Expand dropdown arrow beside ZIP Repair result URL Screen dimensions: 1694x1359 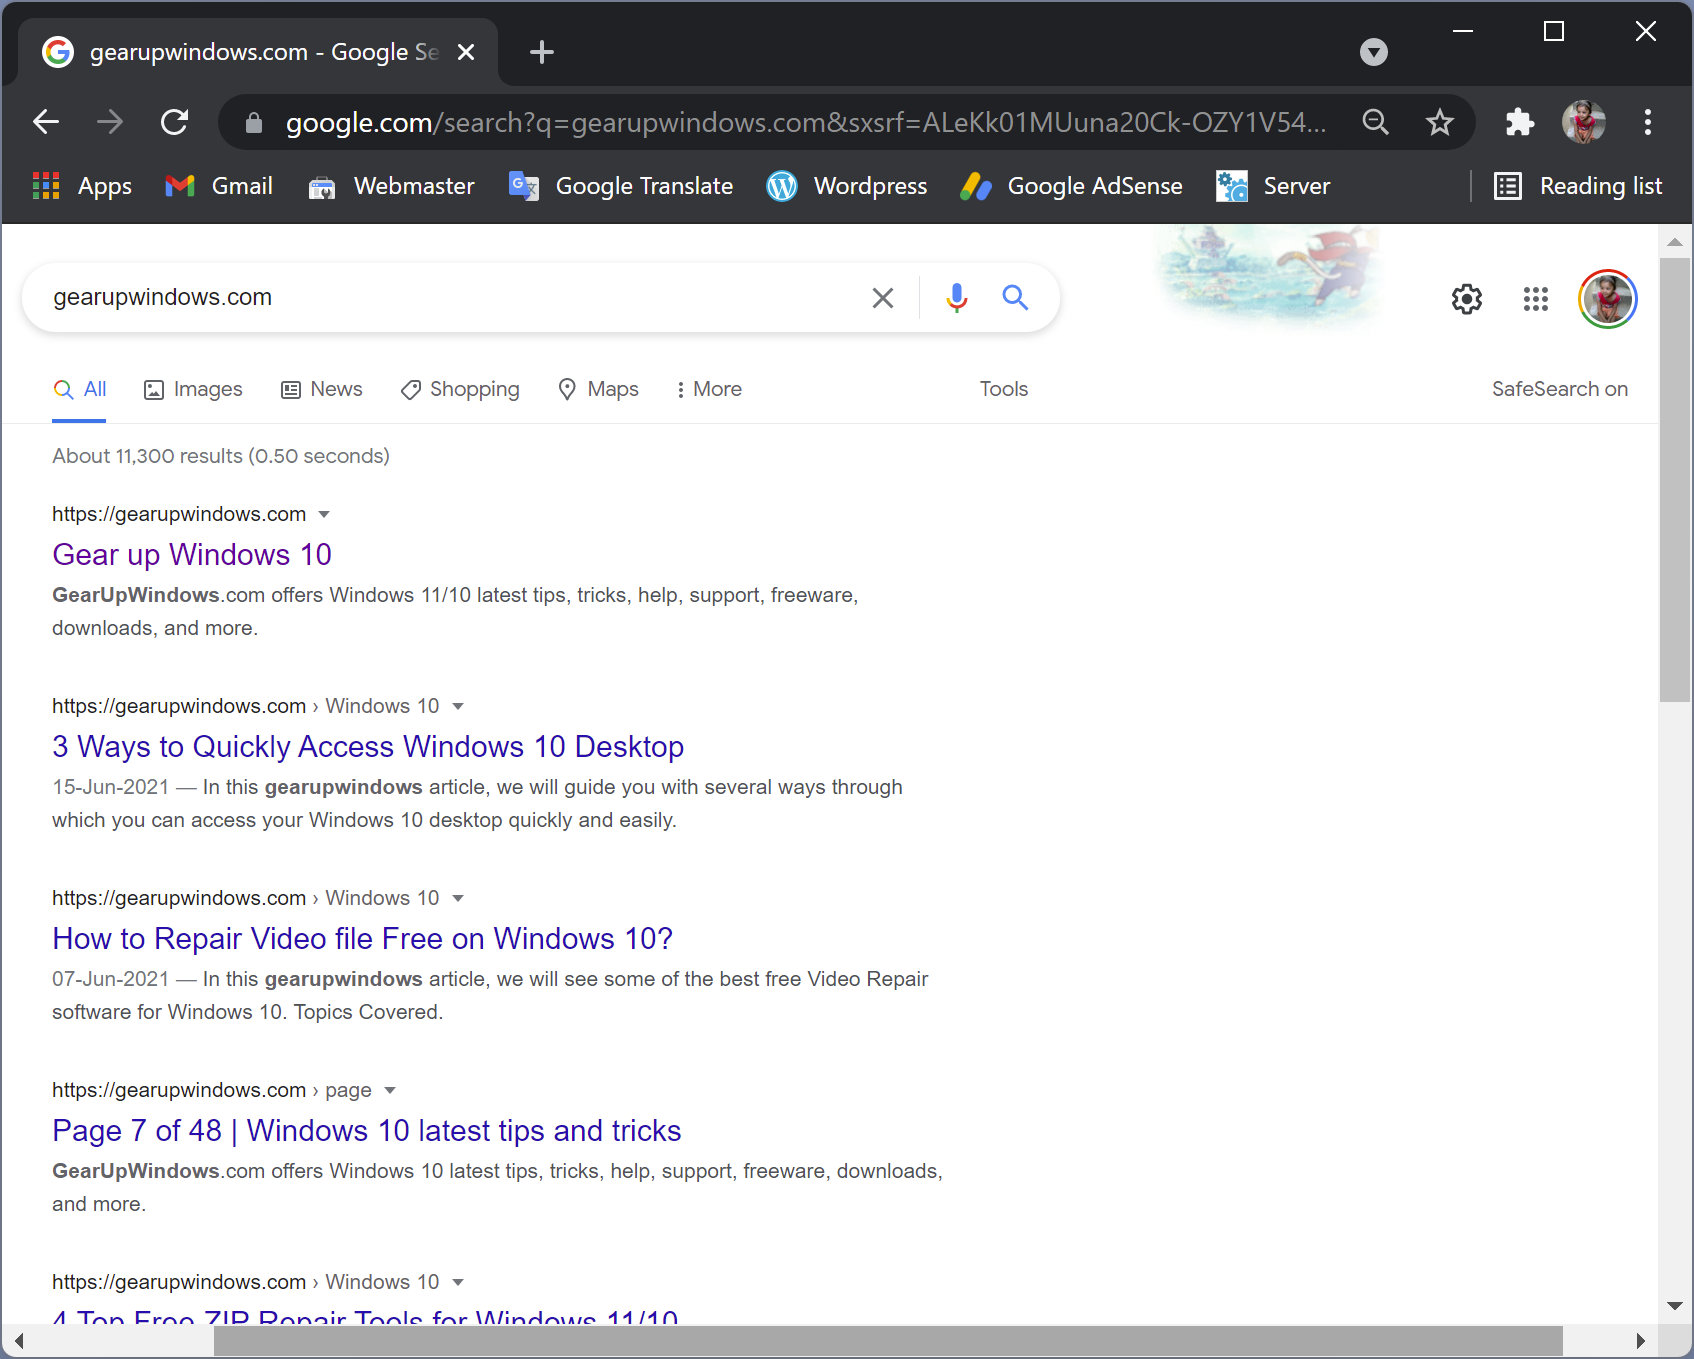click(x=458, y=1282)
